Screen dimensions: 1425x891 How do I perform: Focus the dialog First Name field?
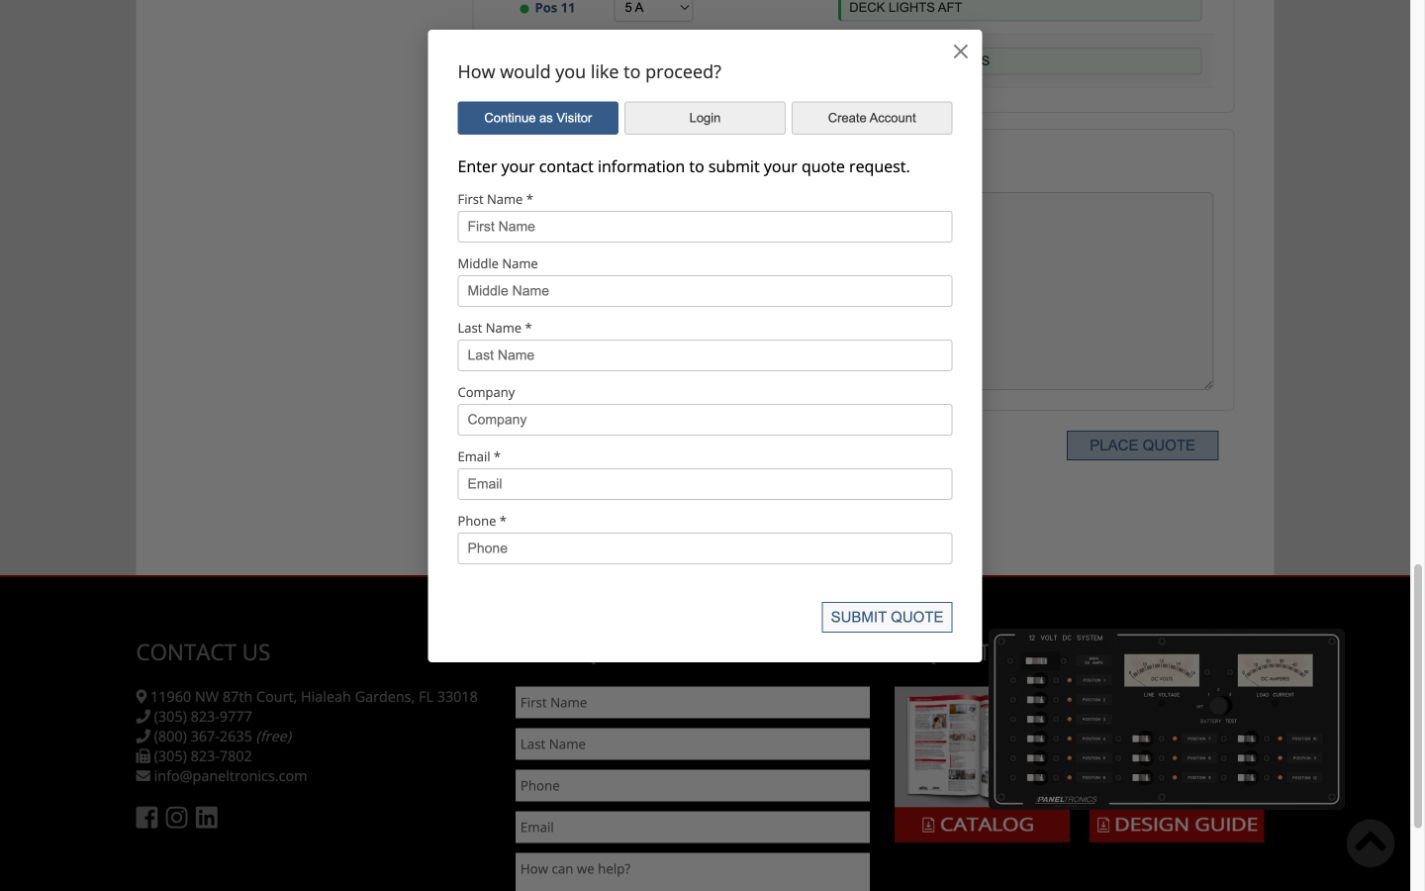coord(705,227)
